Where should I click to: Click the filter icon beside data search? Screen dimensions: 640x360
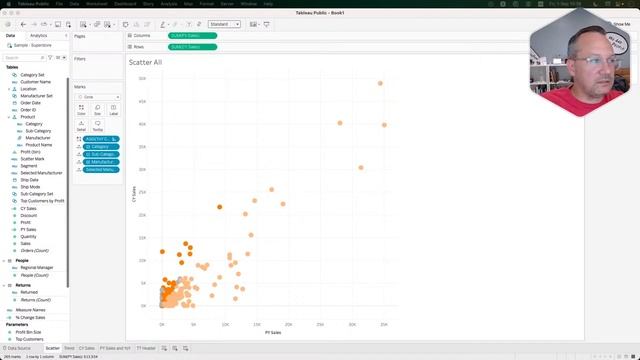pos(50,58)
